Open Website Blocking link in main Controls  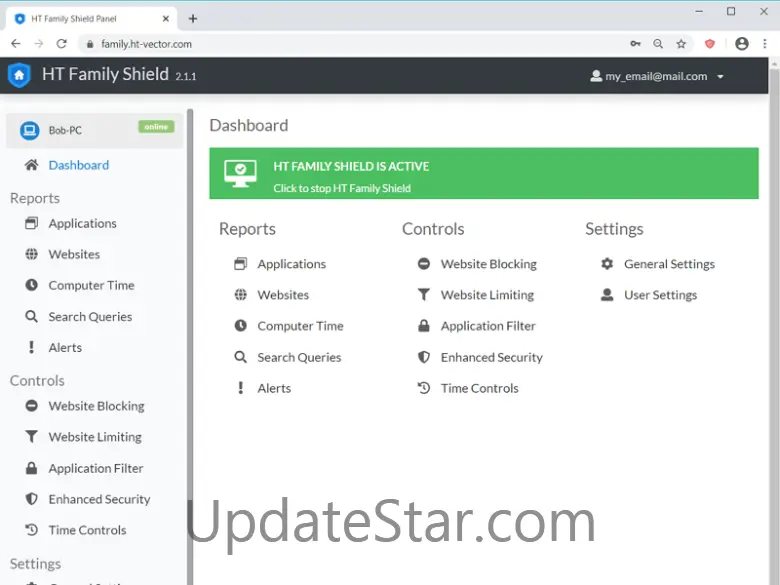[x=488, y=264]
